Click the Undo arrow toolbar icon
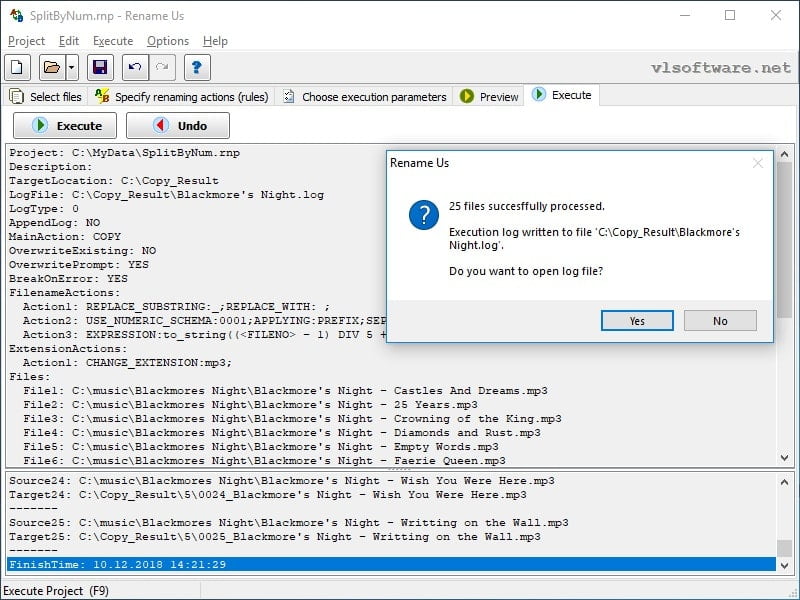The image size is (800, 600). 135,67
